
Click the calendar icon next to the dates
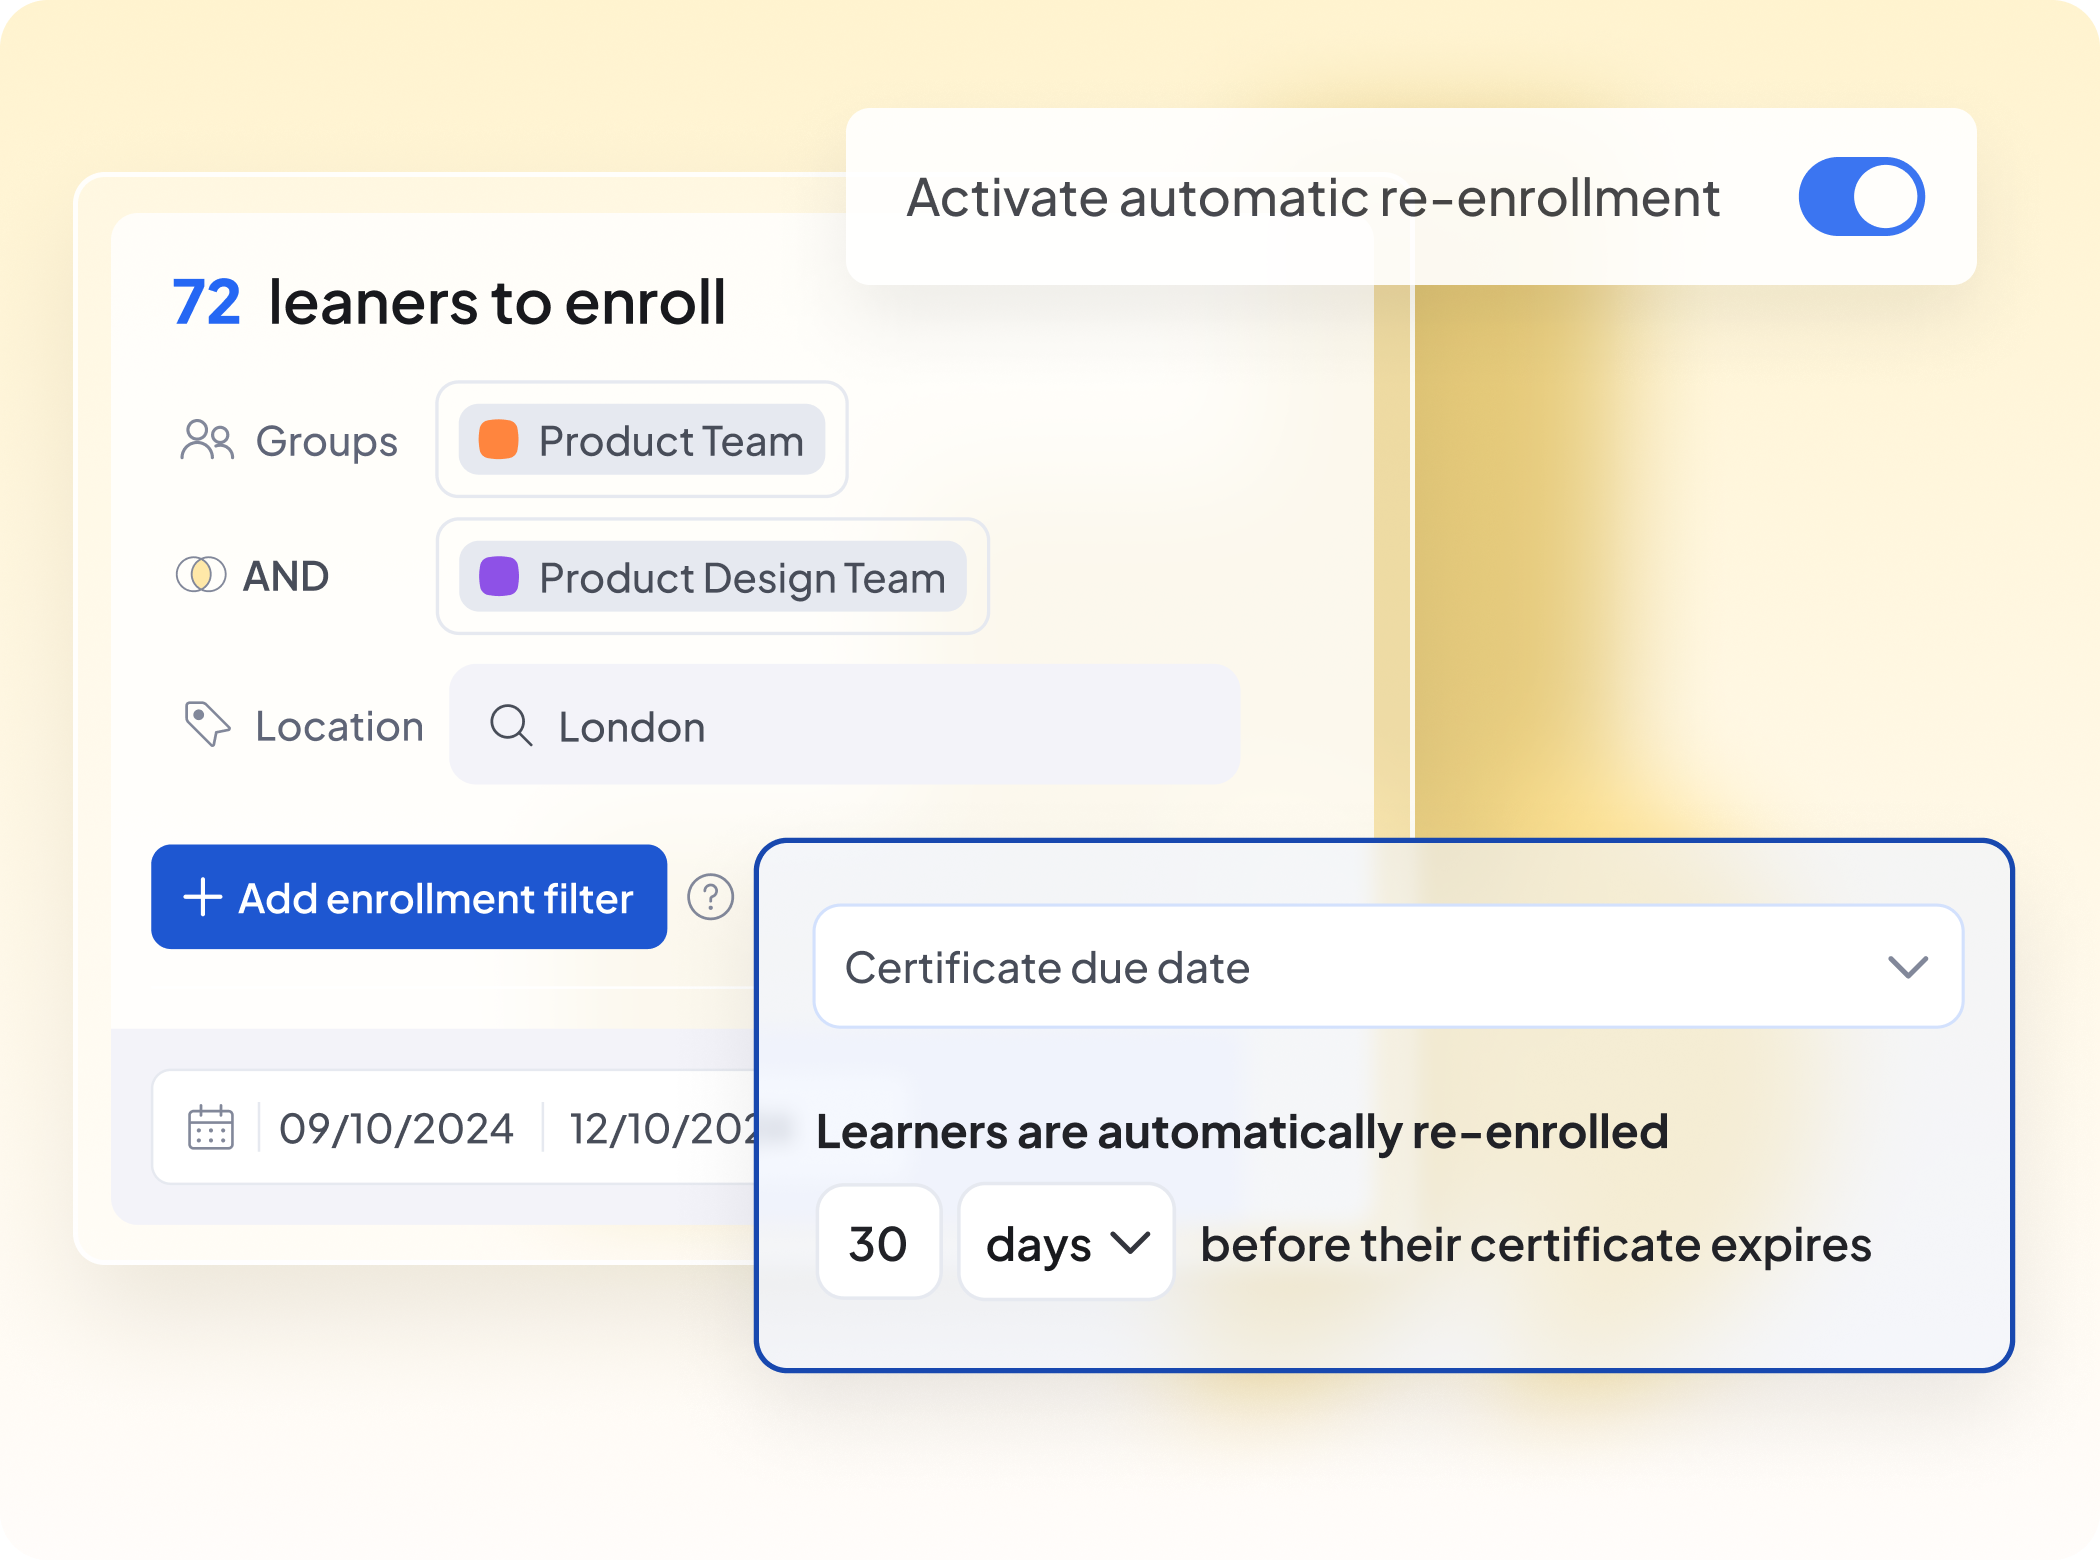[x=208, y=1127]
